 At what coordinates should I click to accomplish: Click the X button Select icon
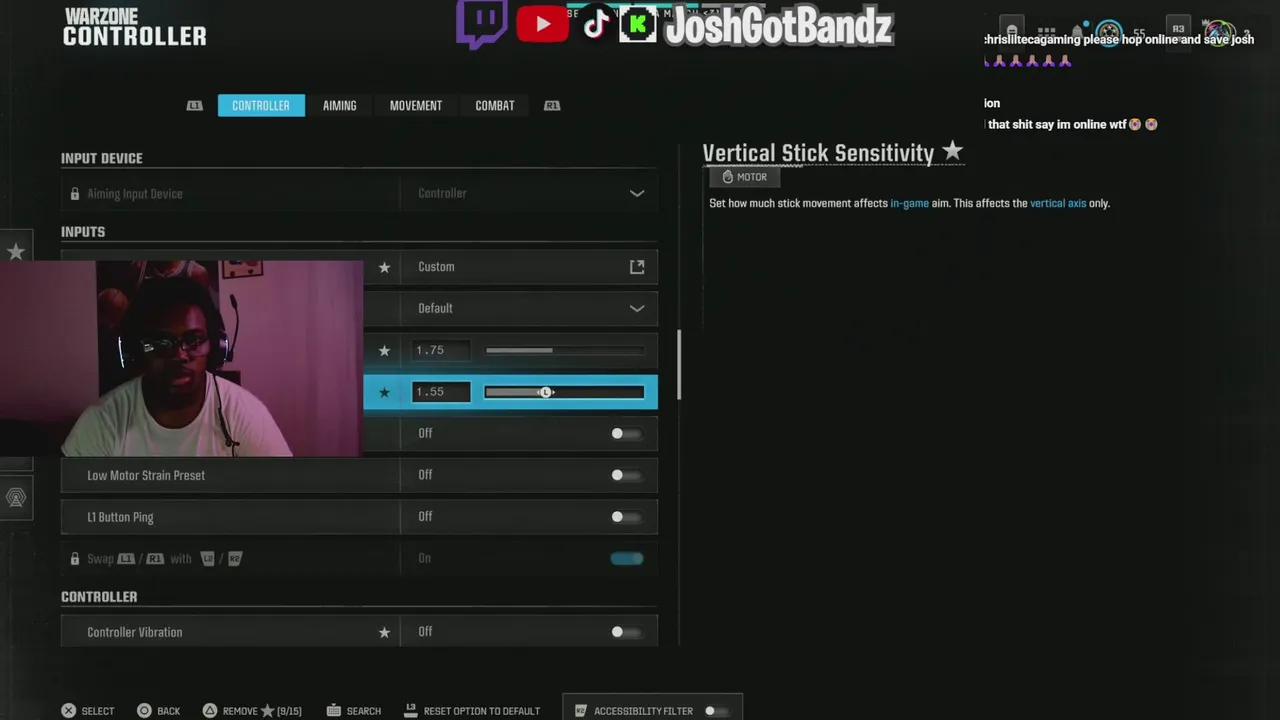coord(68,711)
